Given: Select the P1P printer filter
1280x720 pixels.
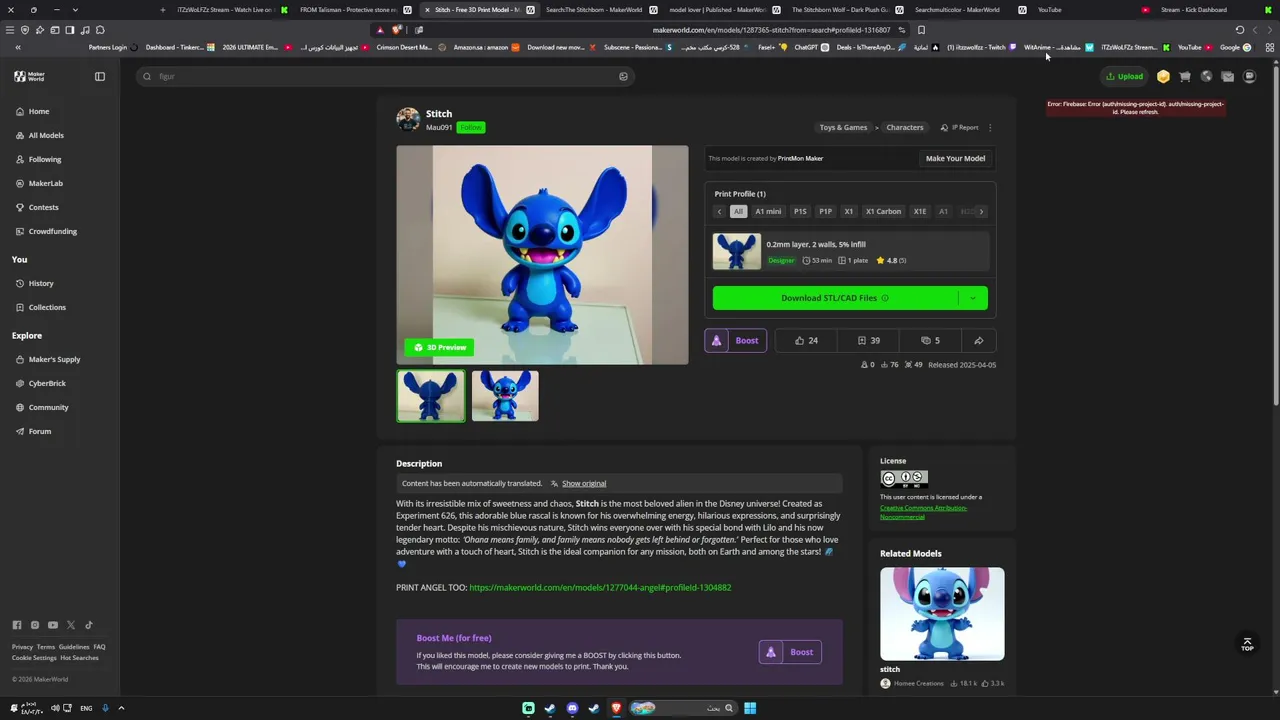Looking at the screenshot, I should tap(825, 212).
